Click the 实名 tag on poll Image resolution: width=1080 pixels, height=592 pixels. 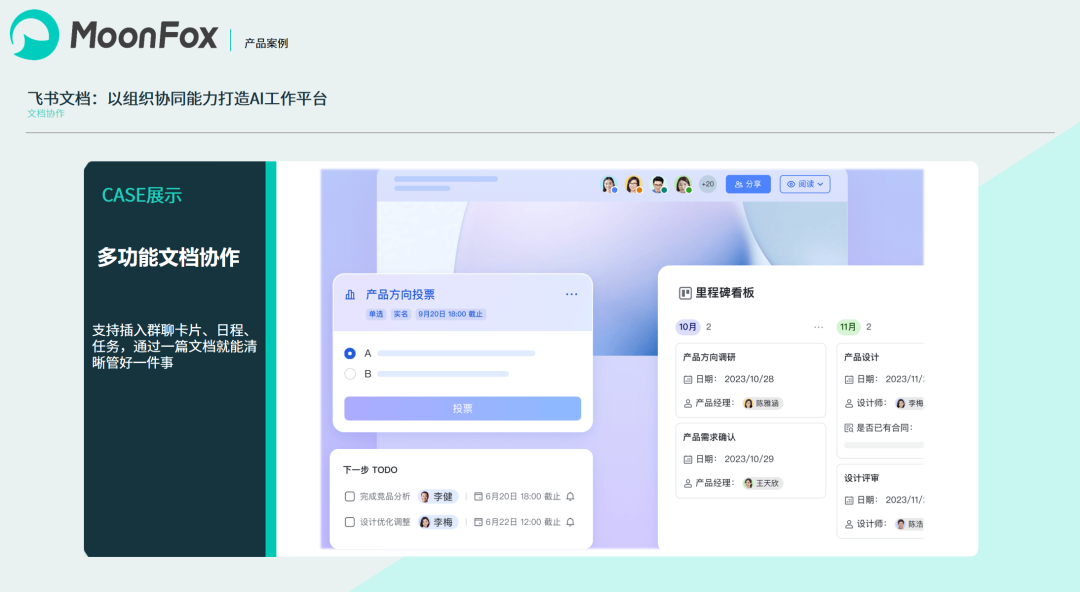401,314
